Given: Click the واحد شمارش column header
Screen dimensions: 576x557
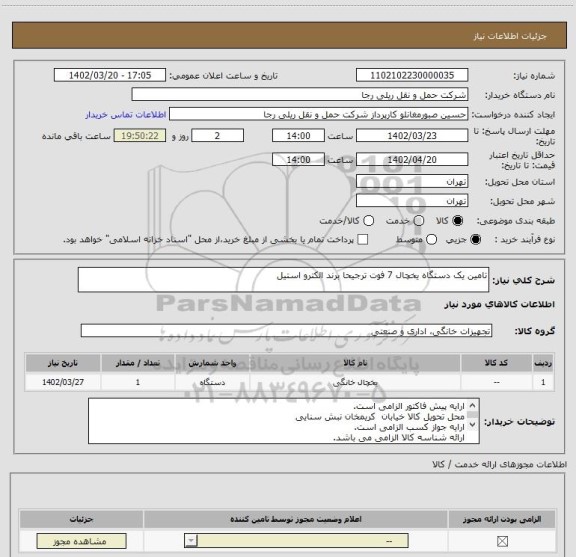Looking at the screenshot, I should coord(212,363).
